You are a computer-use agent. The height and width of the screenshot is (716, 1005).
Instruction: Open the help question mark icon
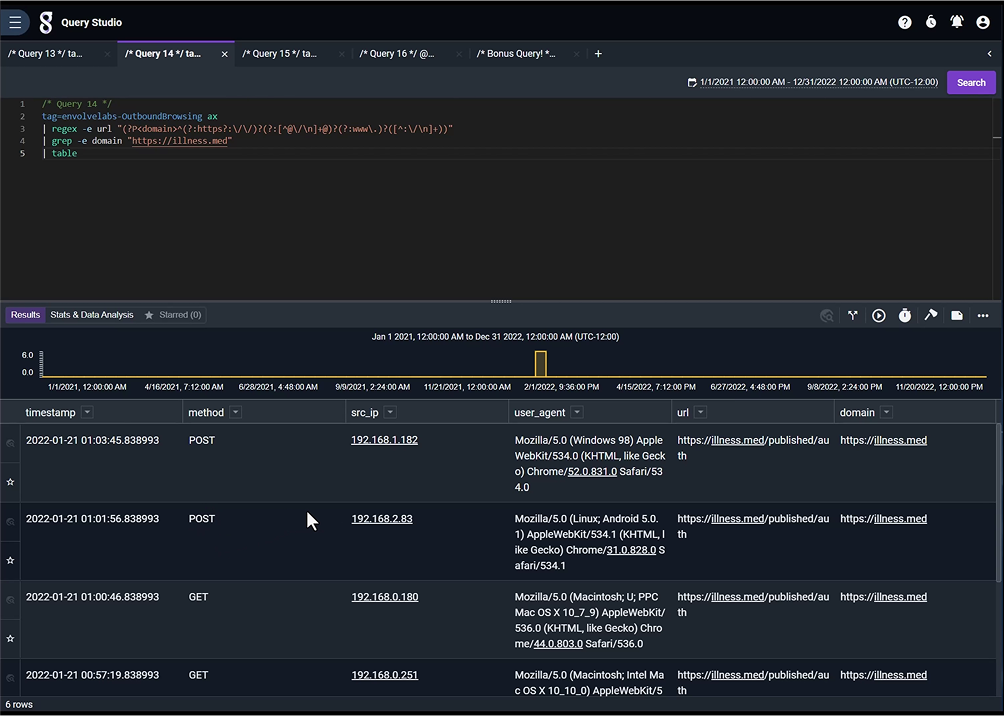904,22
